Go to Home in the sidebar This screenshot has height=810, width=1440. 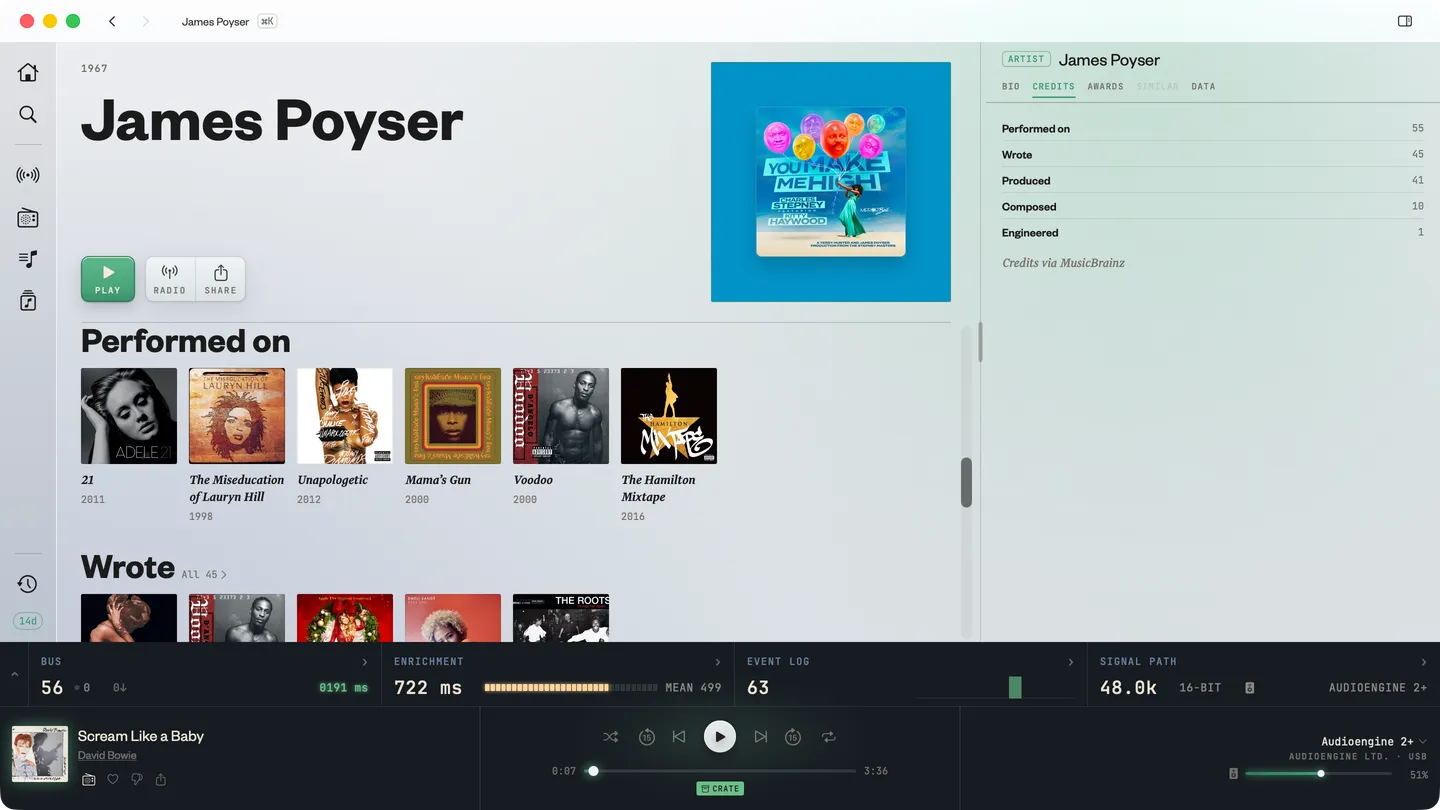(x=28, y=72)
